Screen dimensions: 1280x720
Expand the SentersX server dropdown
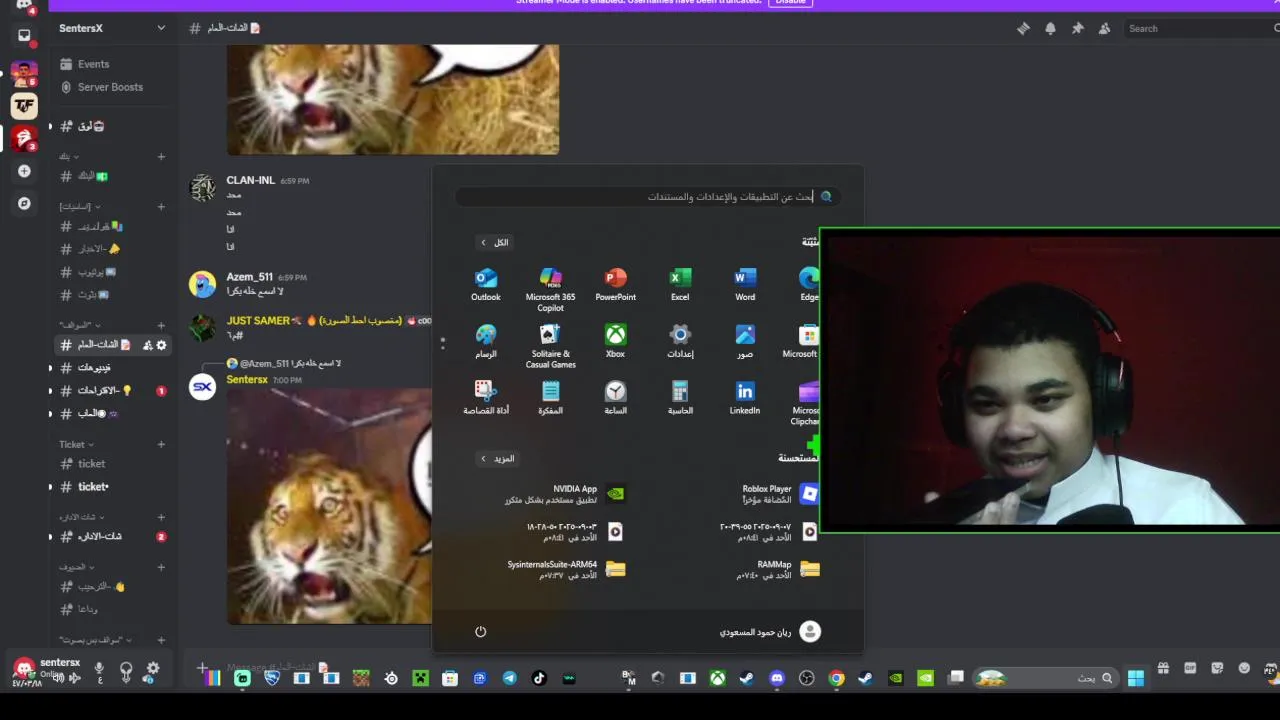(x=161, y=28)
